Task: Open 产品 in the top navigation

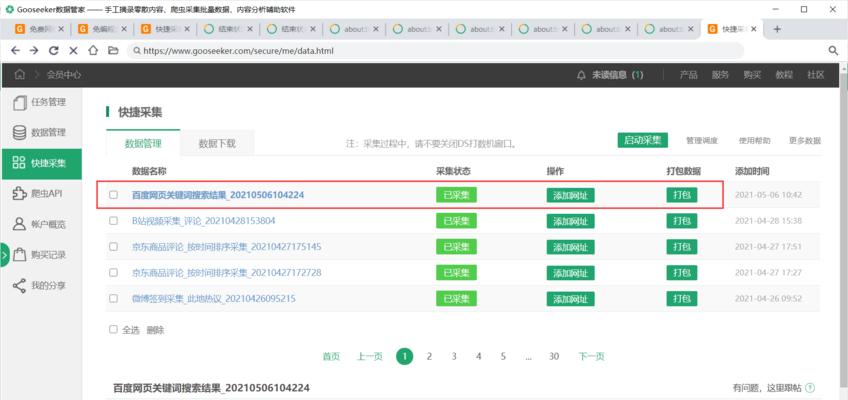Action: tap(688, 75)
